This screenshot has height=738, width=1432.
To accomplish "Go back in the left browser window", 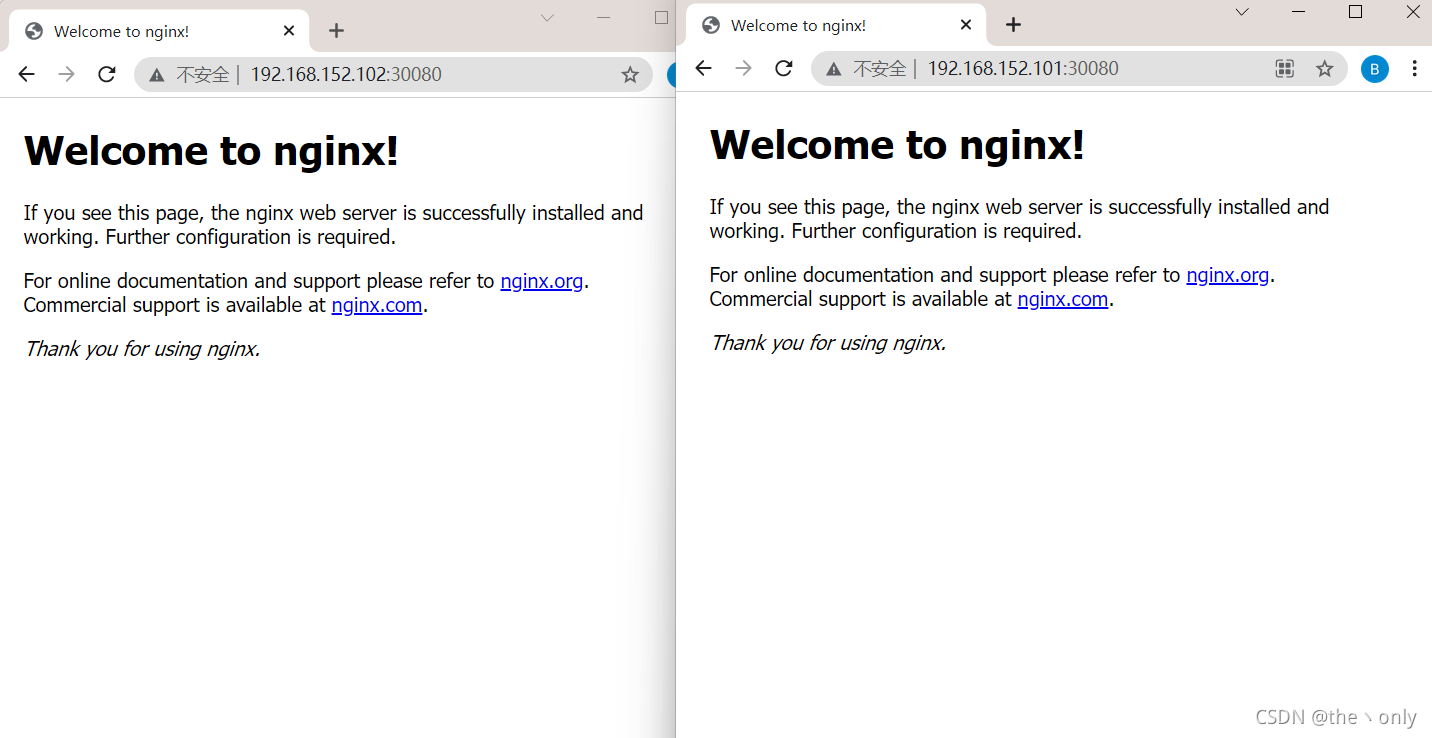I will pos(27,74).
